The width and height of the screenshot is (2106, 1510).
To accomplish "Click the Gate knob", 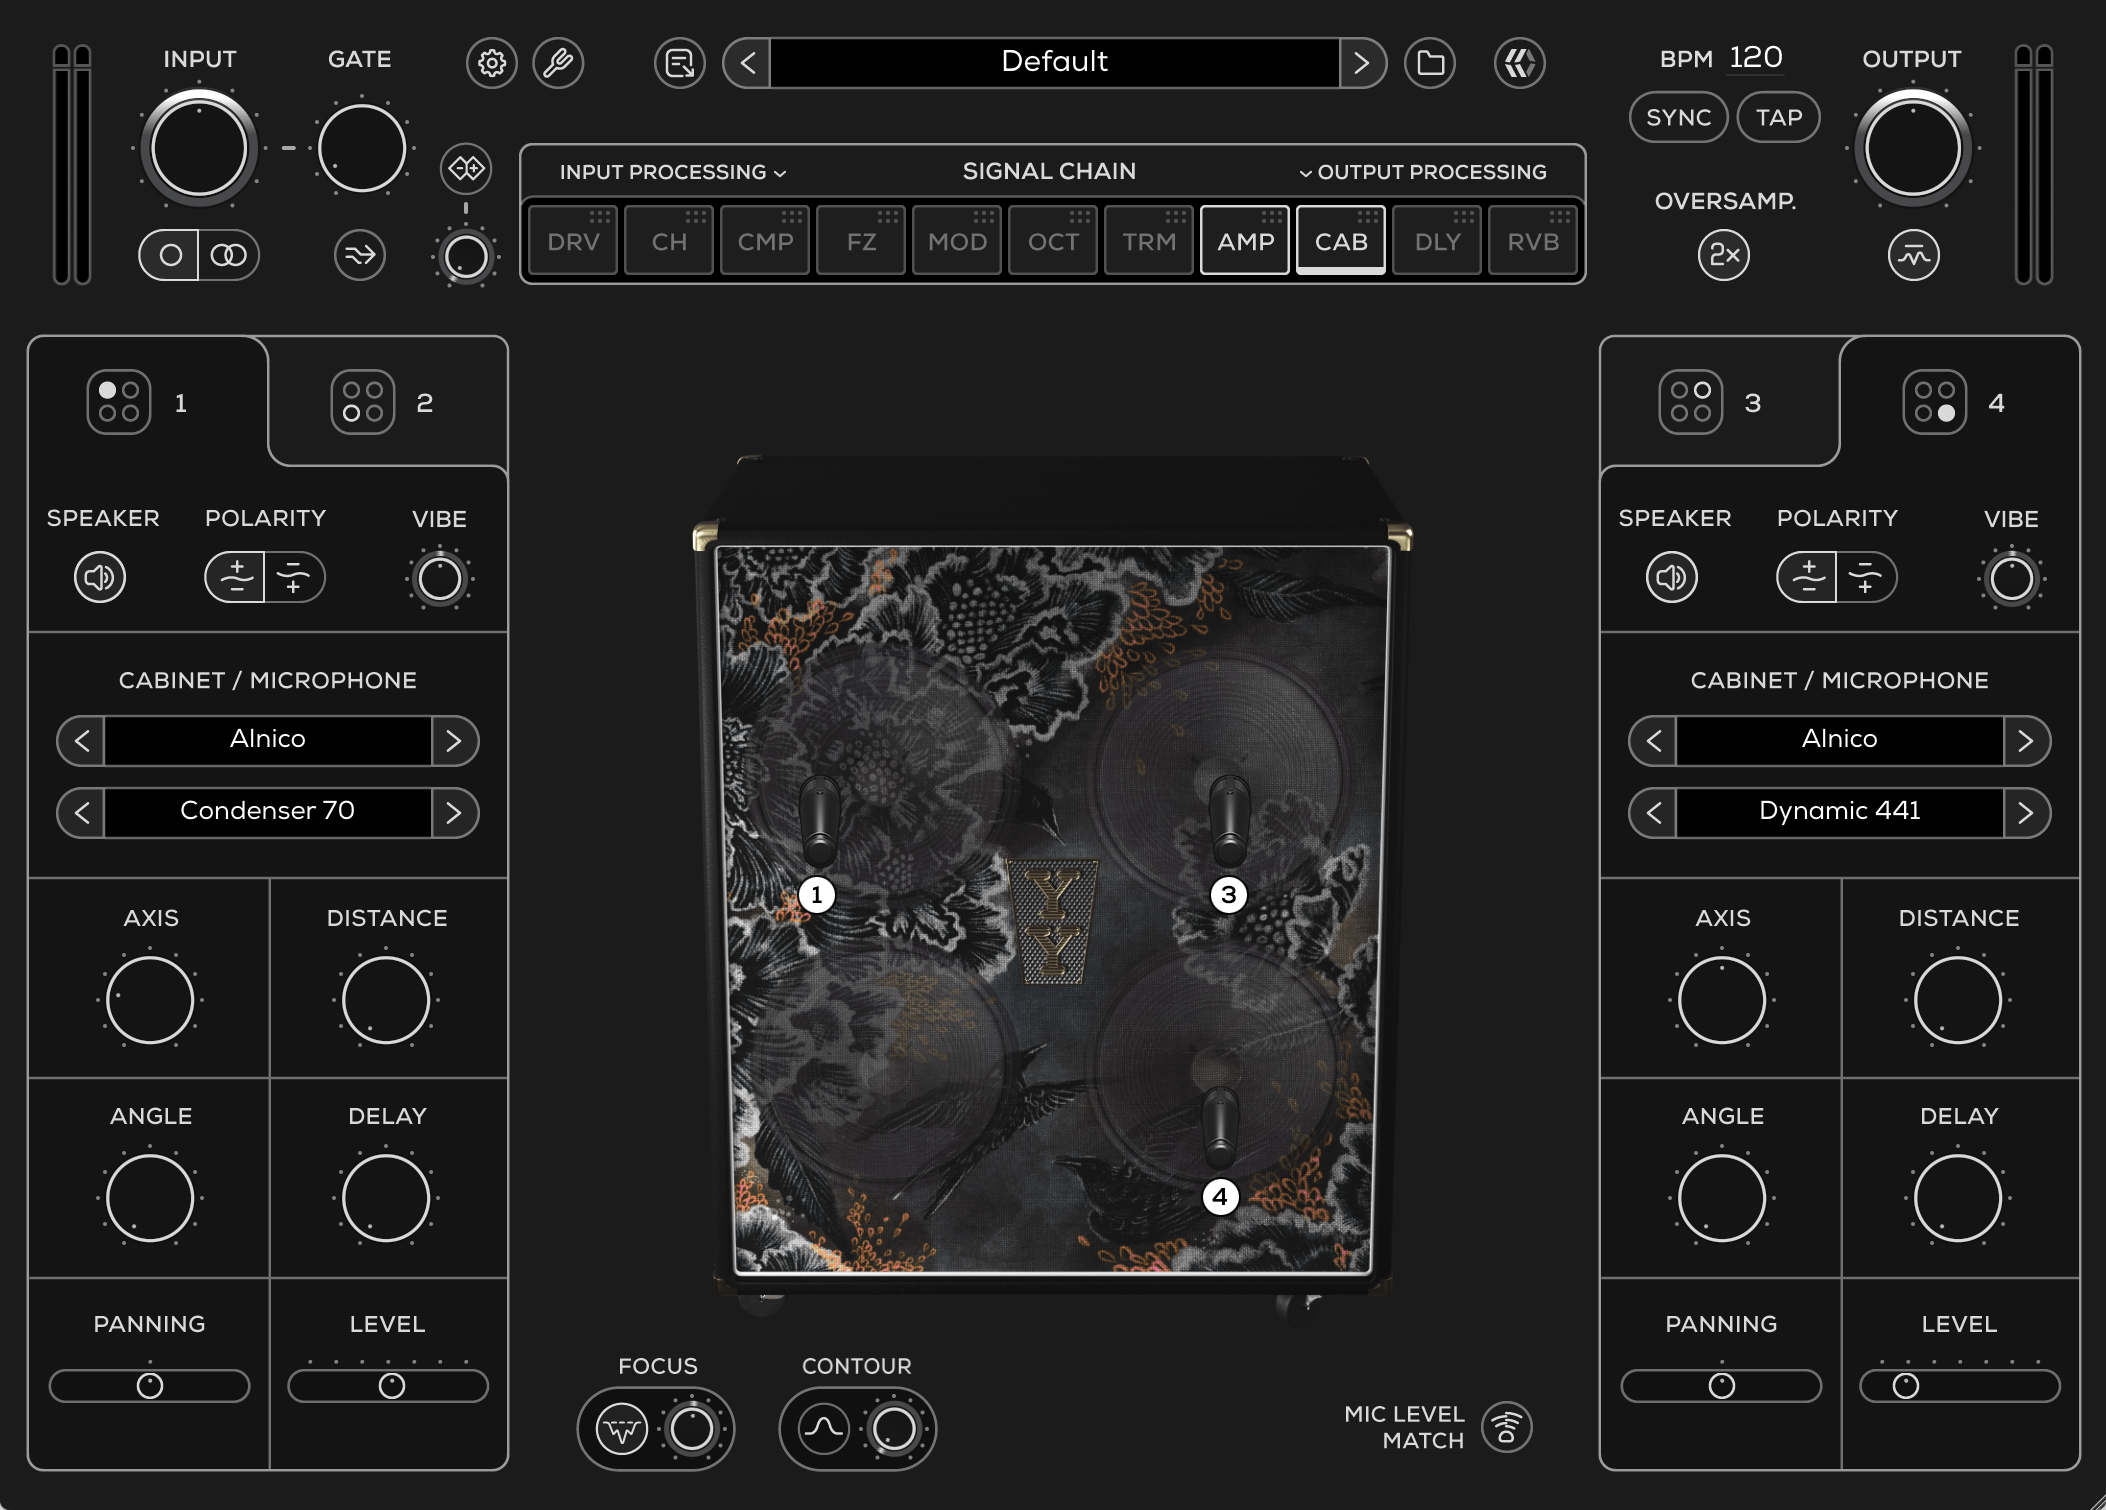I will pyautogui.click(x=362, y=149).
